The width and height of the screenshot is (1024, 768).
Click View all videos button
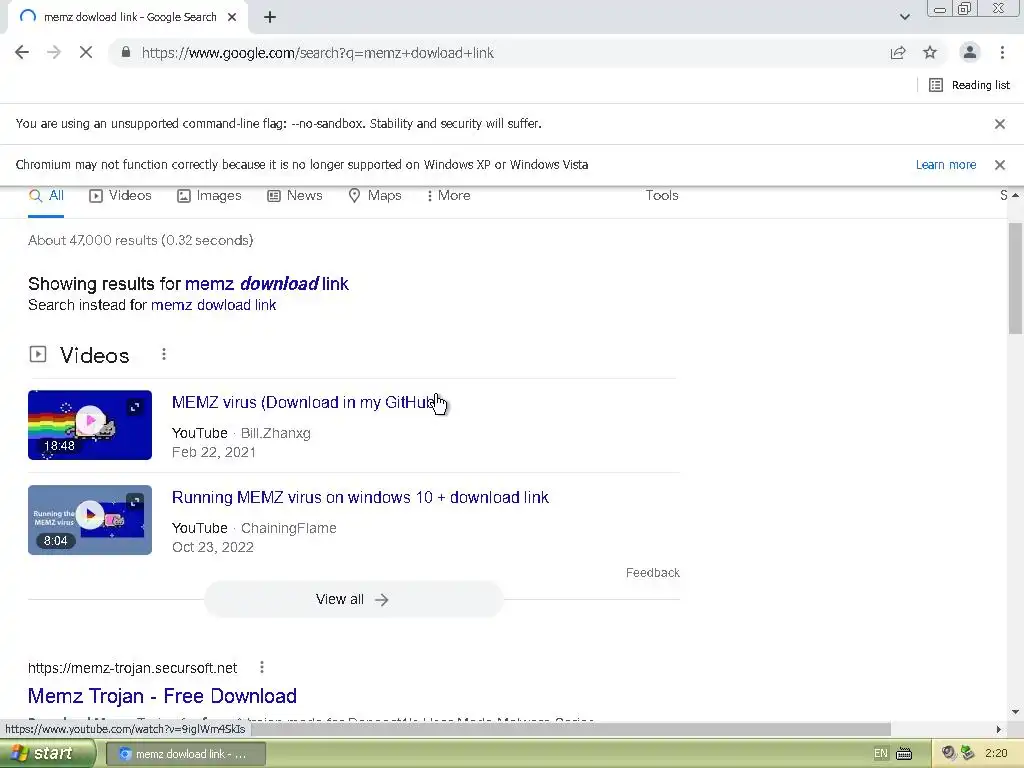click(x=353, y=600)
